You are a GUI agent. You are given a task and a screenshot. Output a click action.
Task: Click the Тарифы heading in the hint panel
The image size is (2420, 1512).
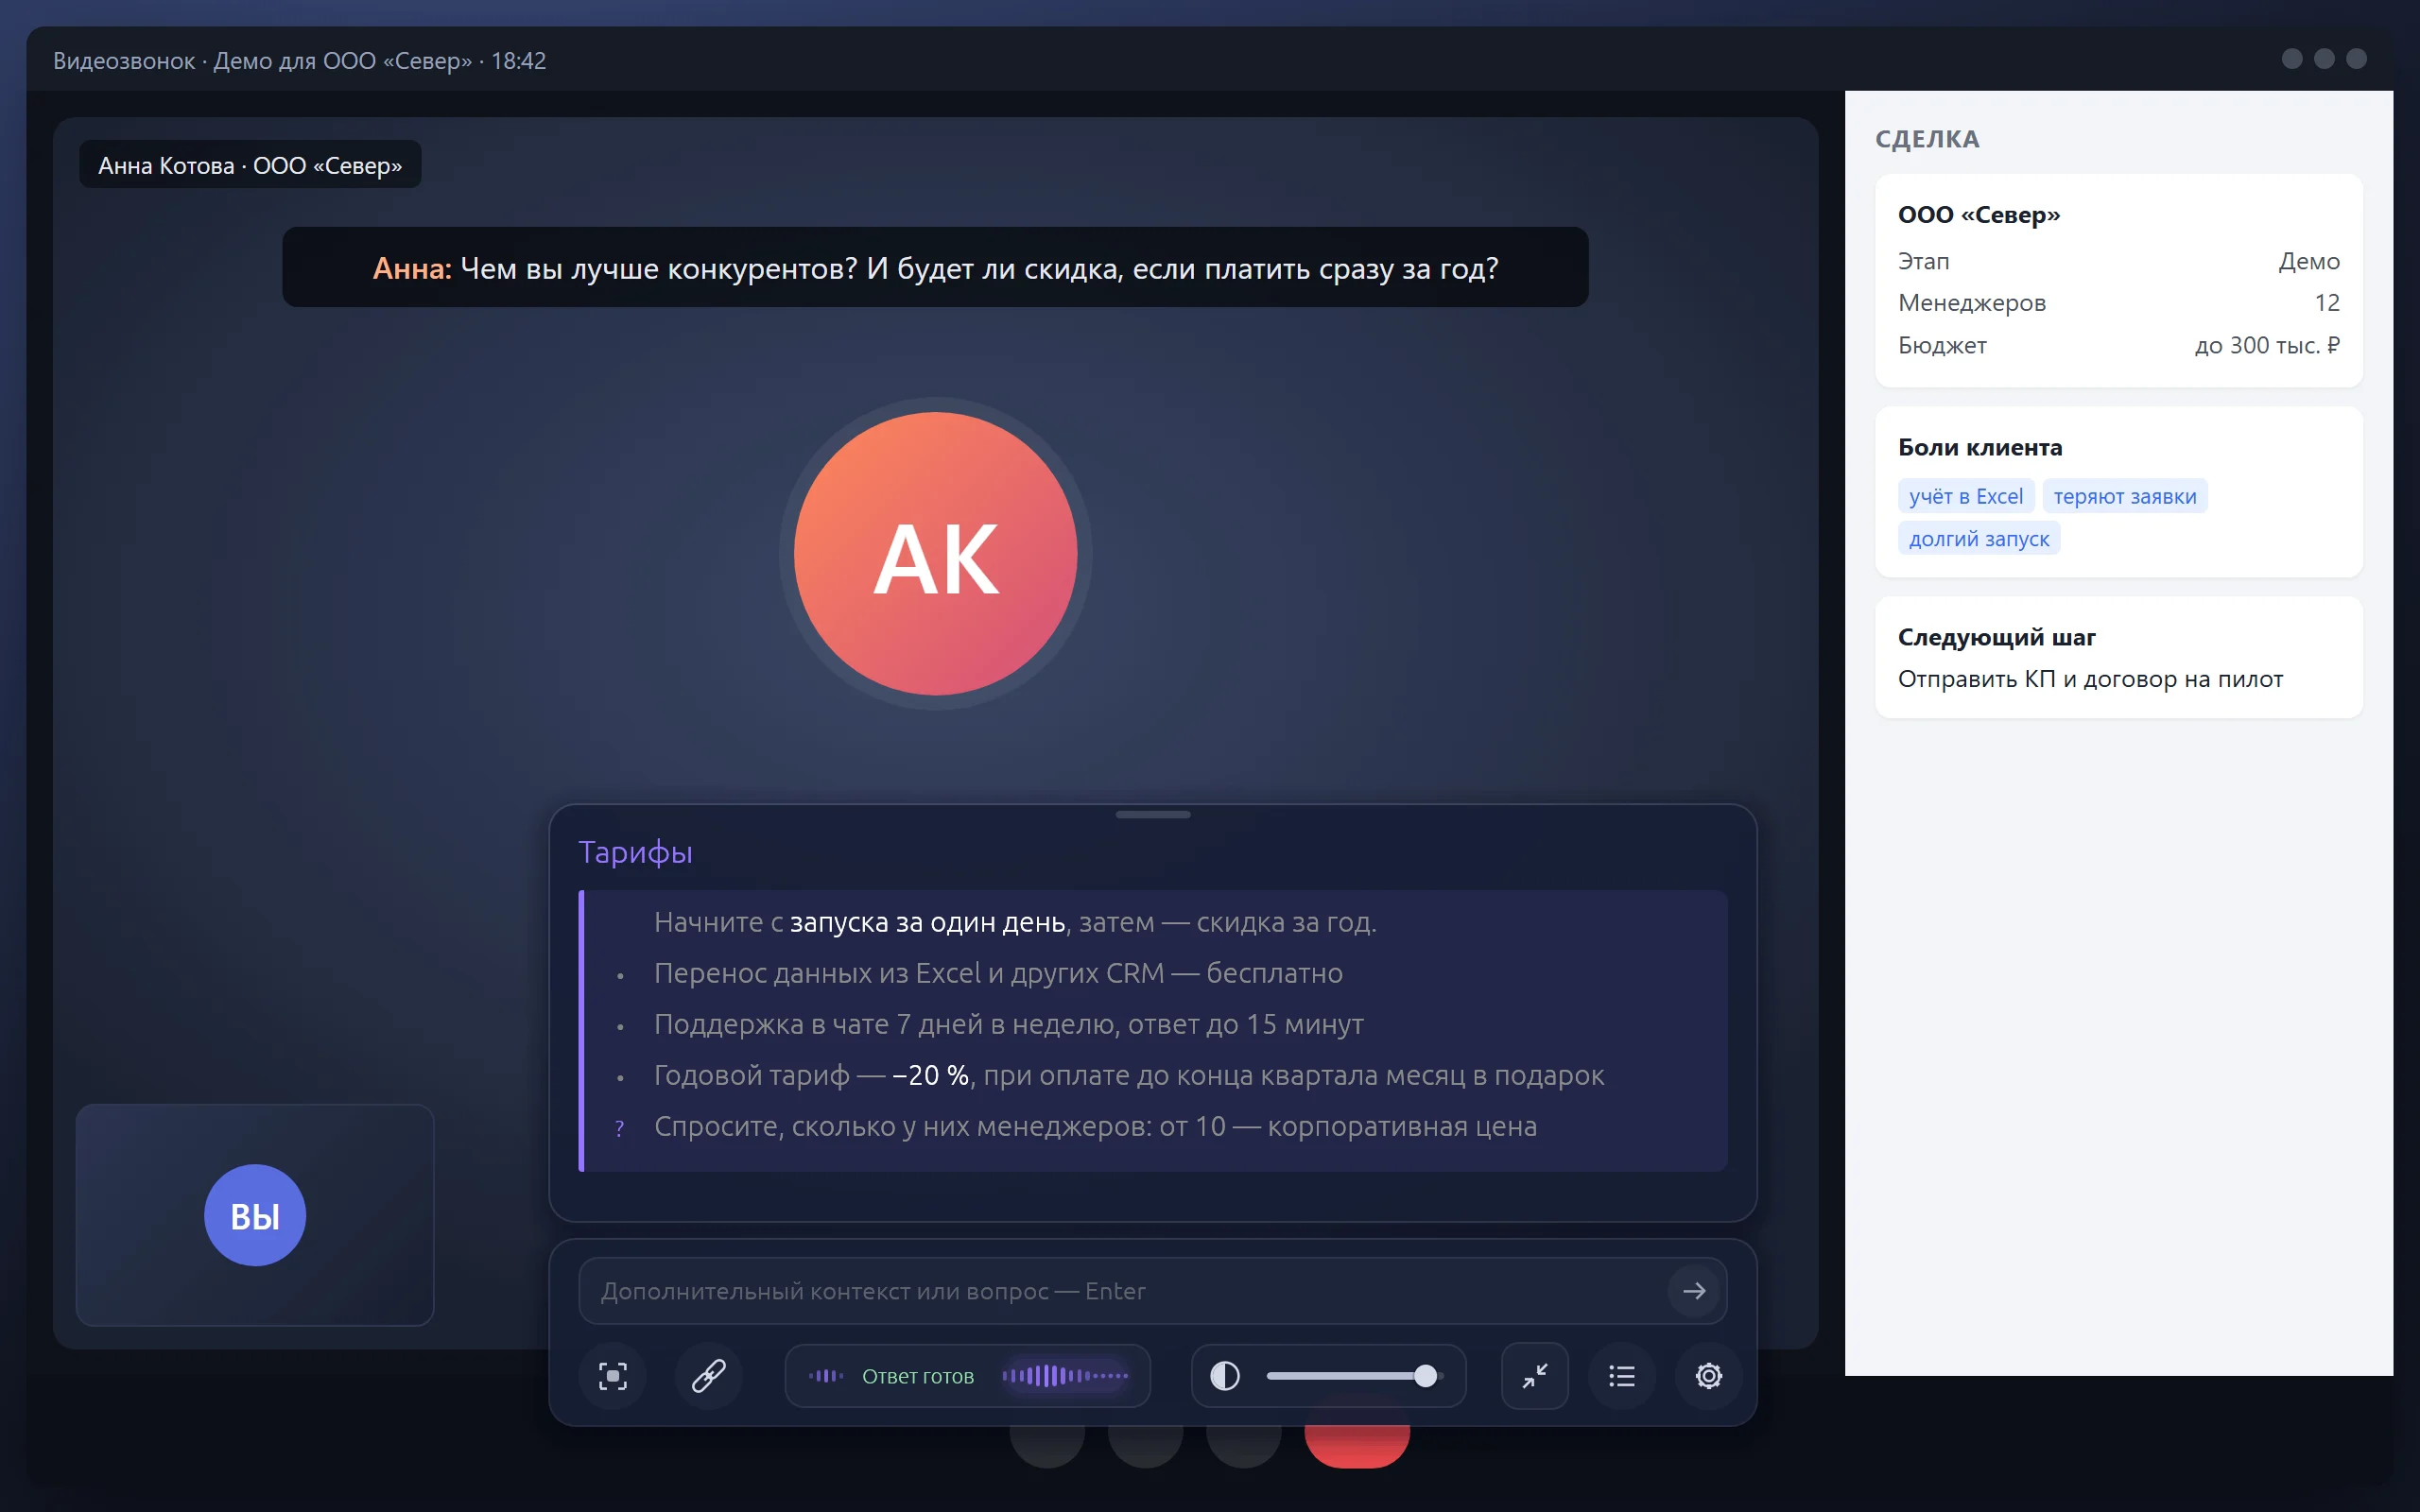635,852
